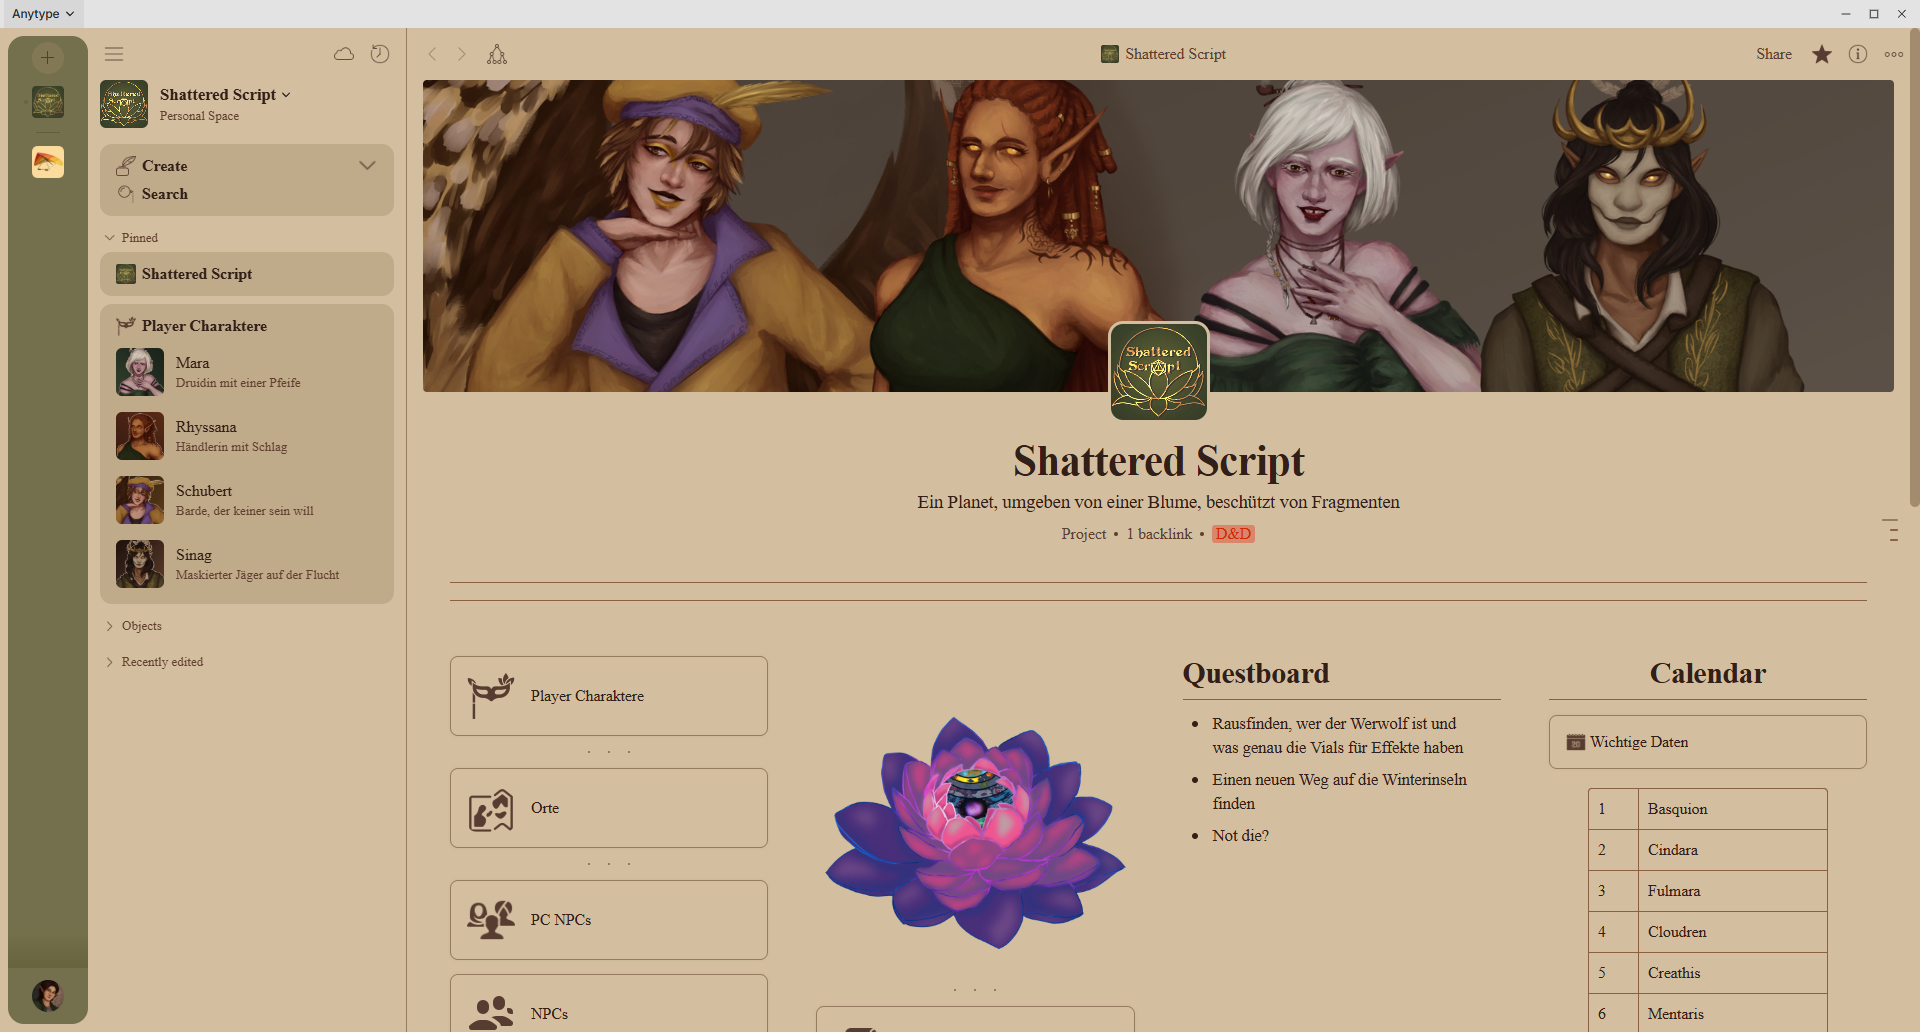Screen dimensions: 1920x1032
Task: Select the D&D tag
Action: pos(1233,534)
